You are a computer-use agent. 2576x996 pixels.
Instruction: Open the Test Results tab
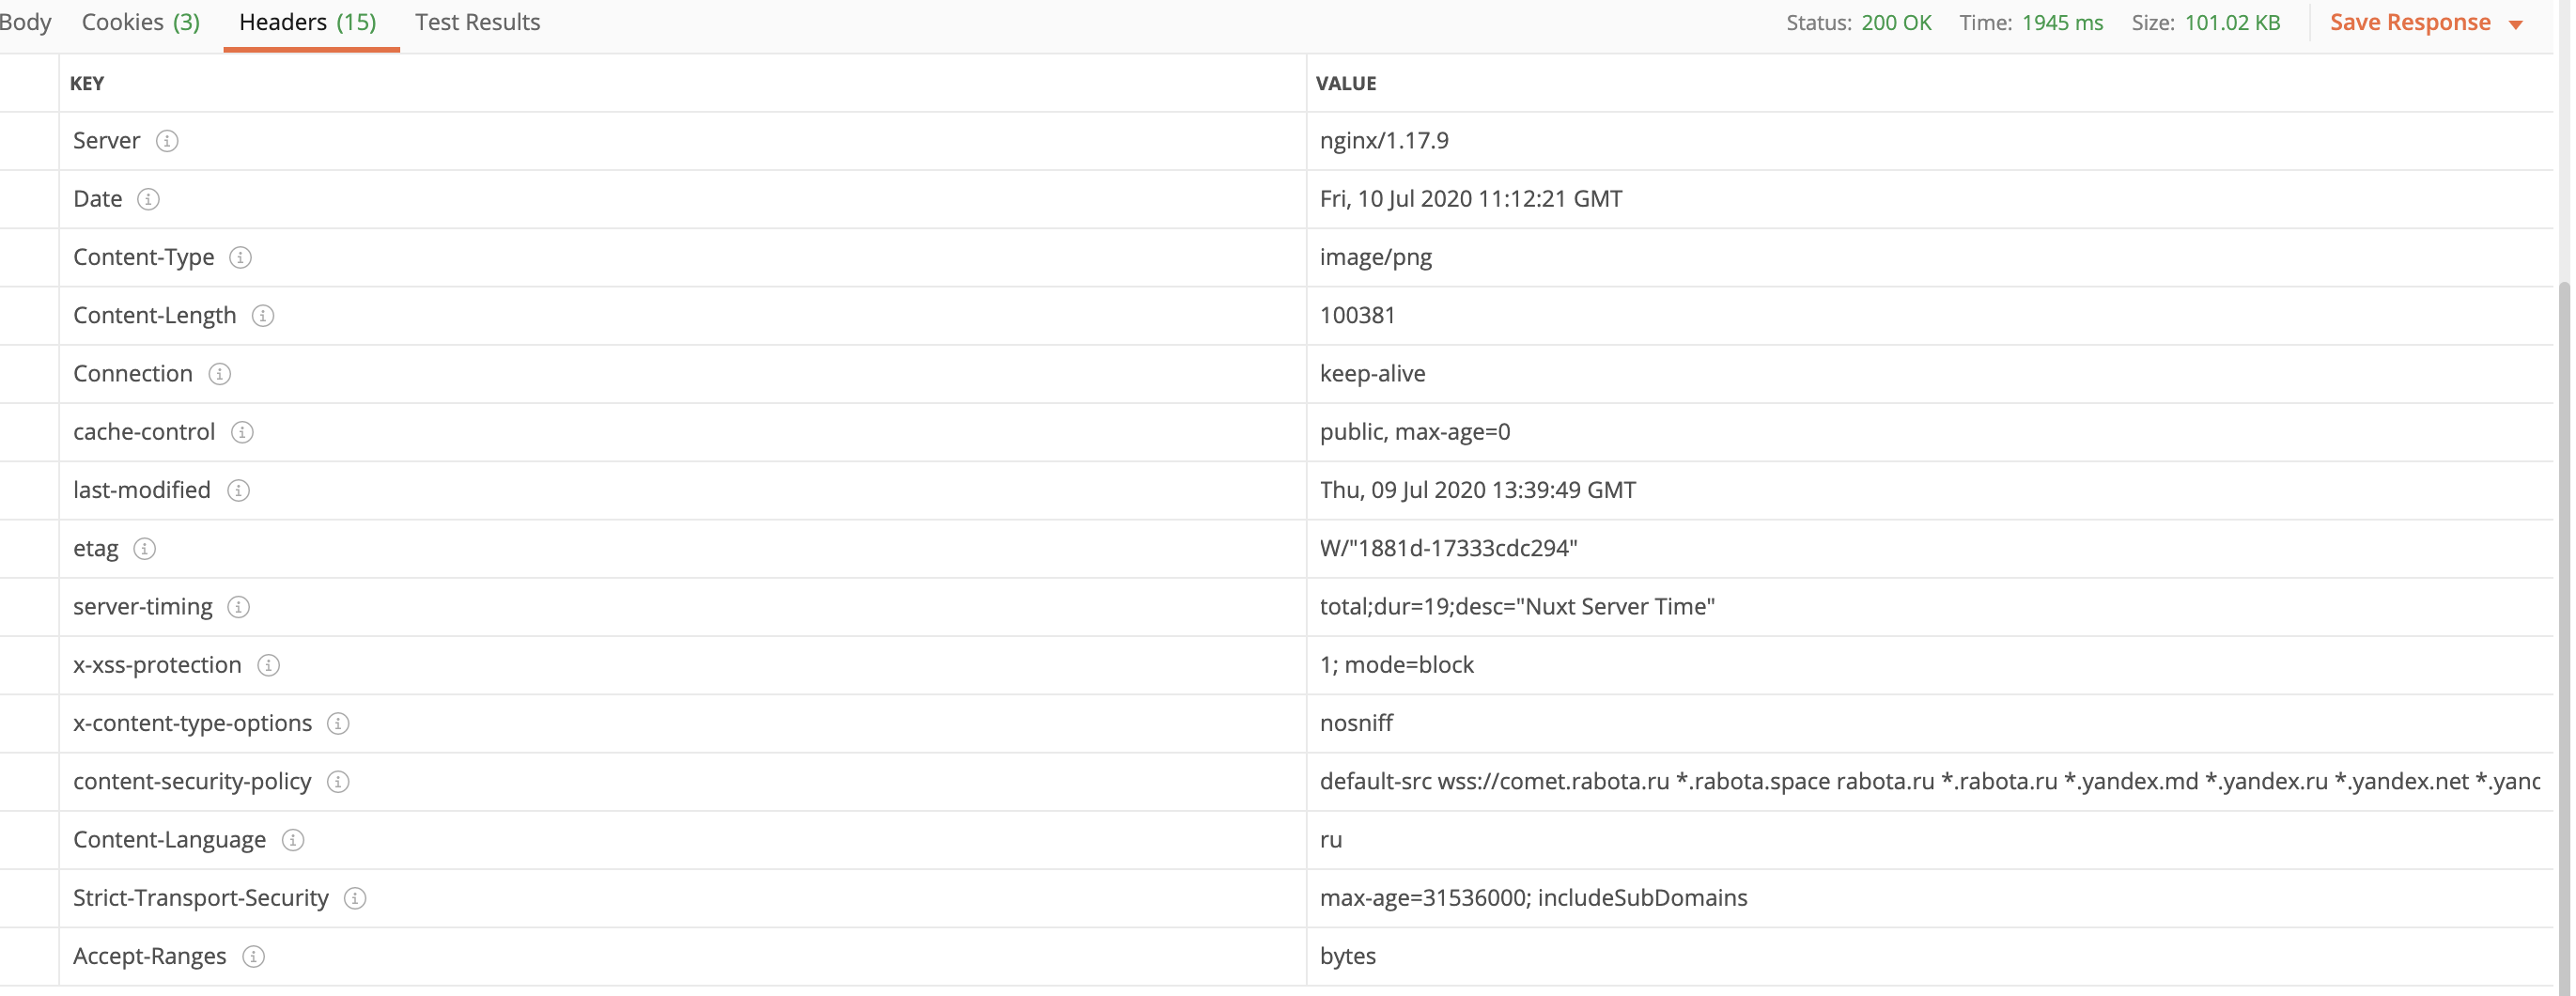477,22
